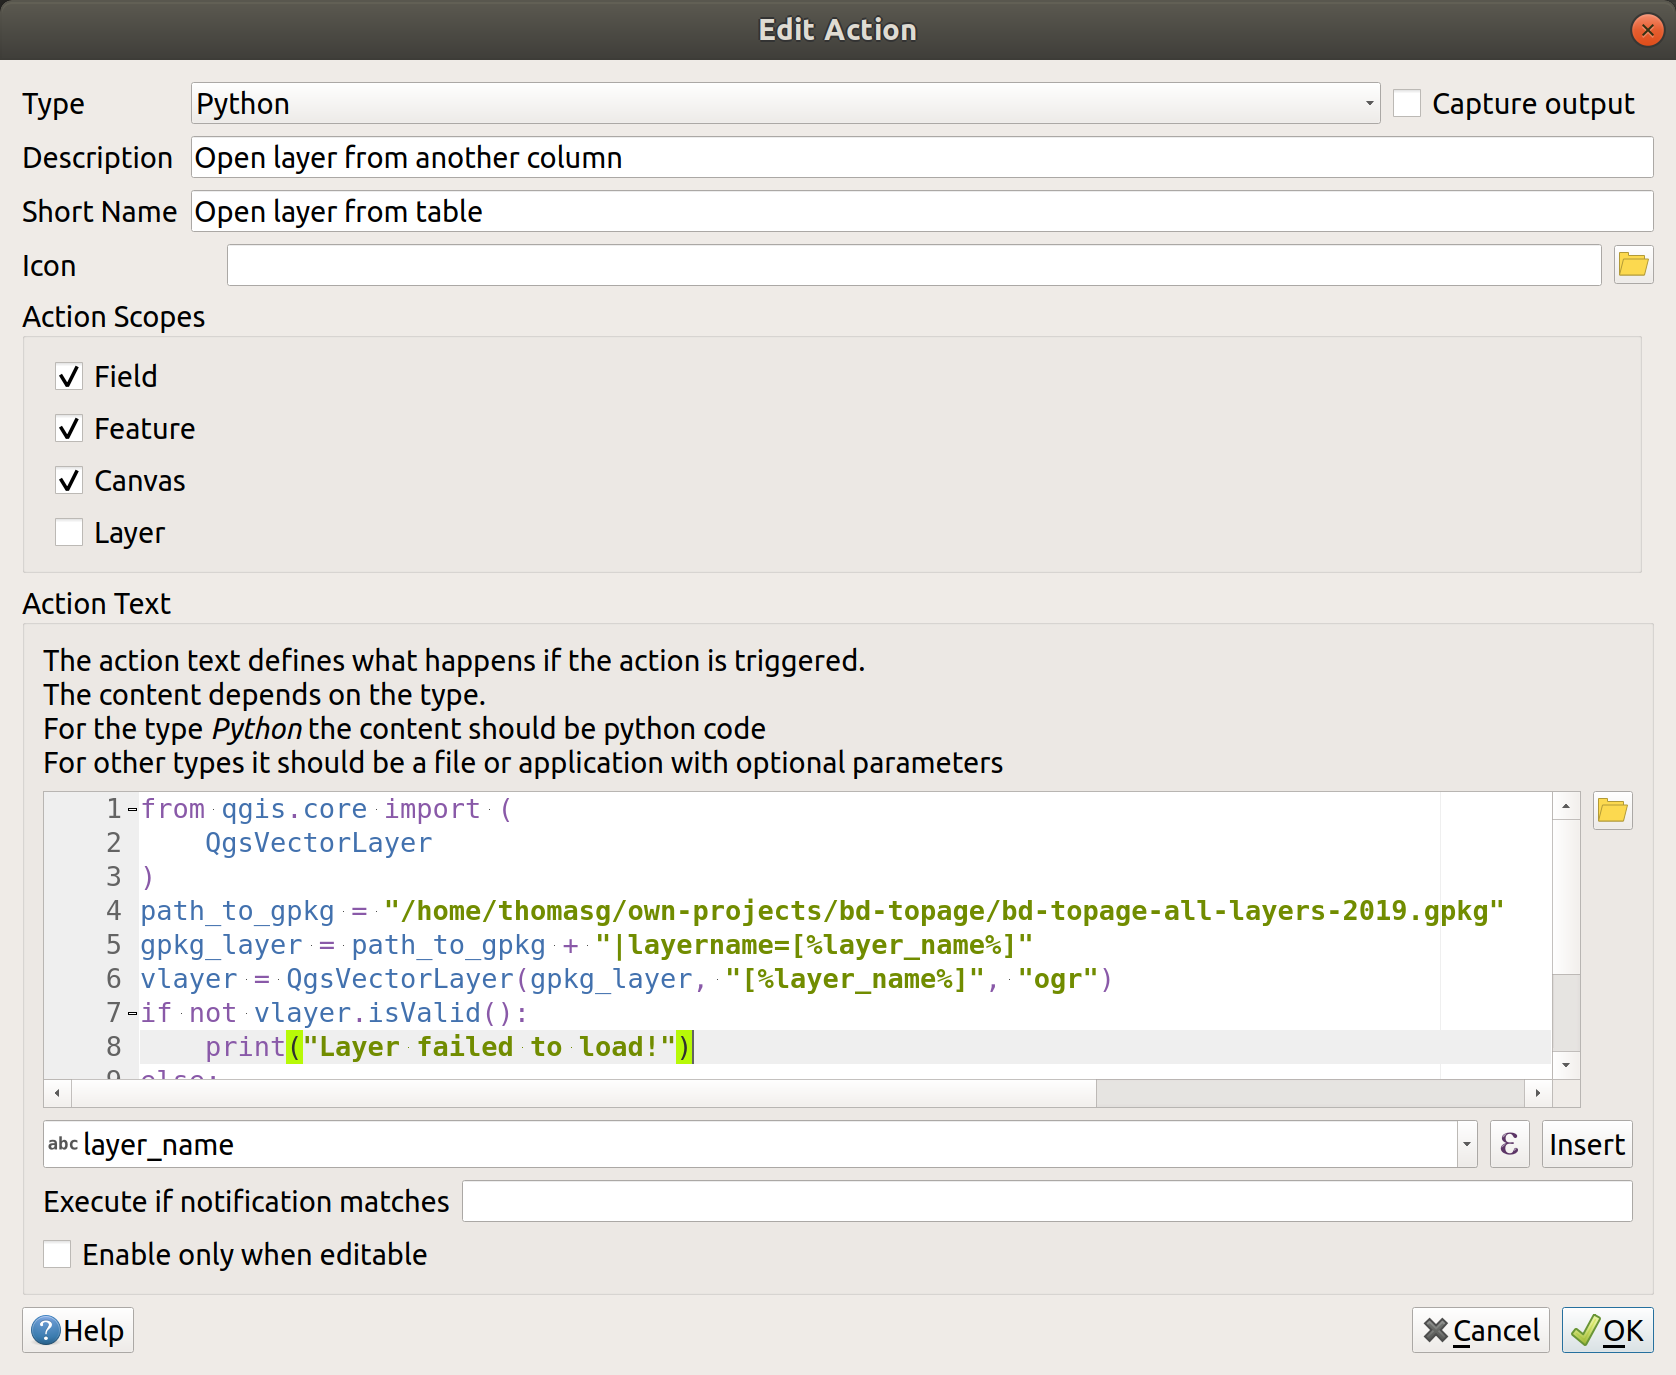
Task: Click the vertical scrollbar thumb in code editor
Action: click(1566, 896)
